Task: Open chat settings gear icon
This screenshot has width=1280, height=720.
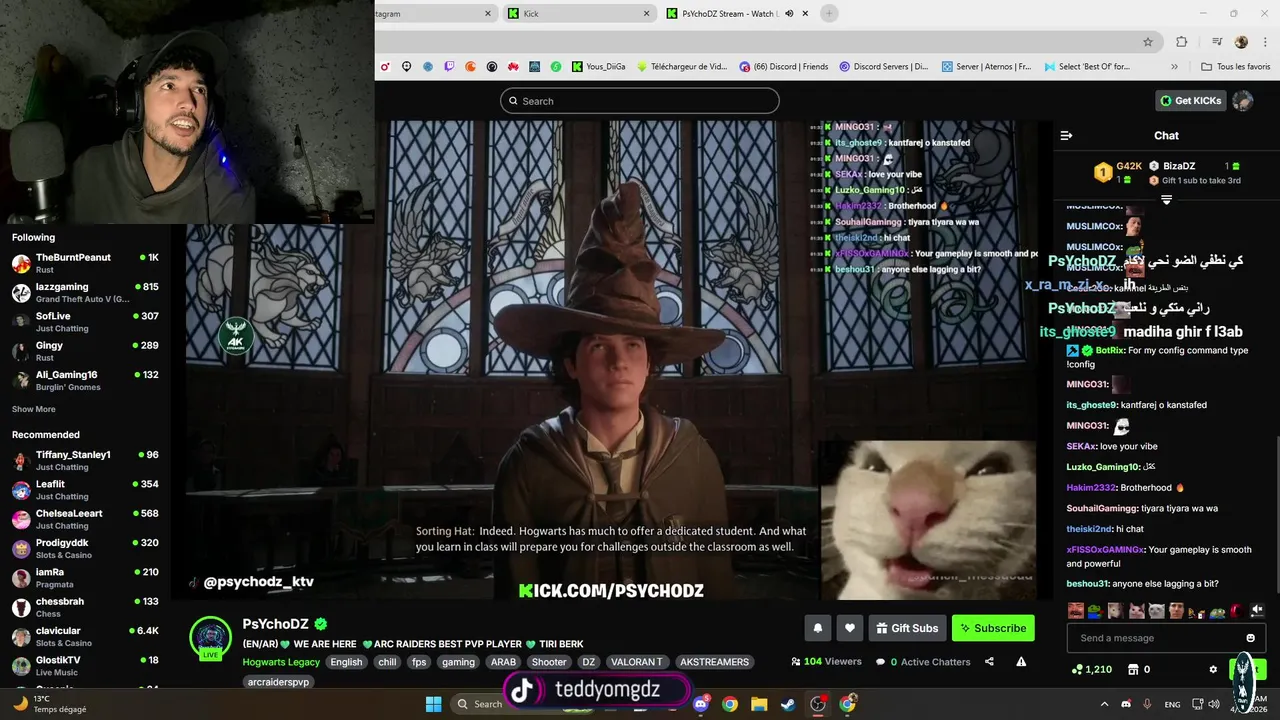Action: pyautogui.click(x=1213, y=669)
